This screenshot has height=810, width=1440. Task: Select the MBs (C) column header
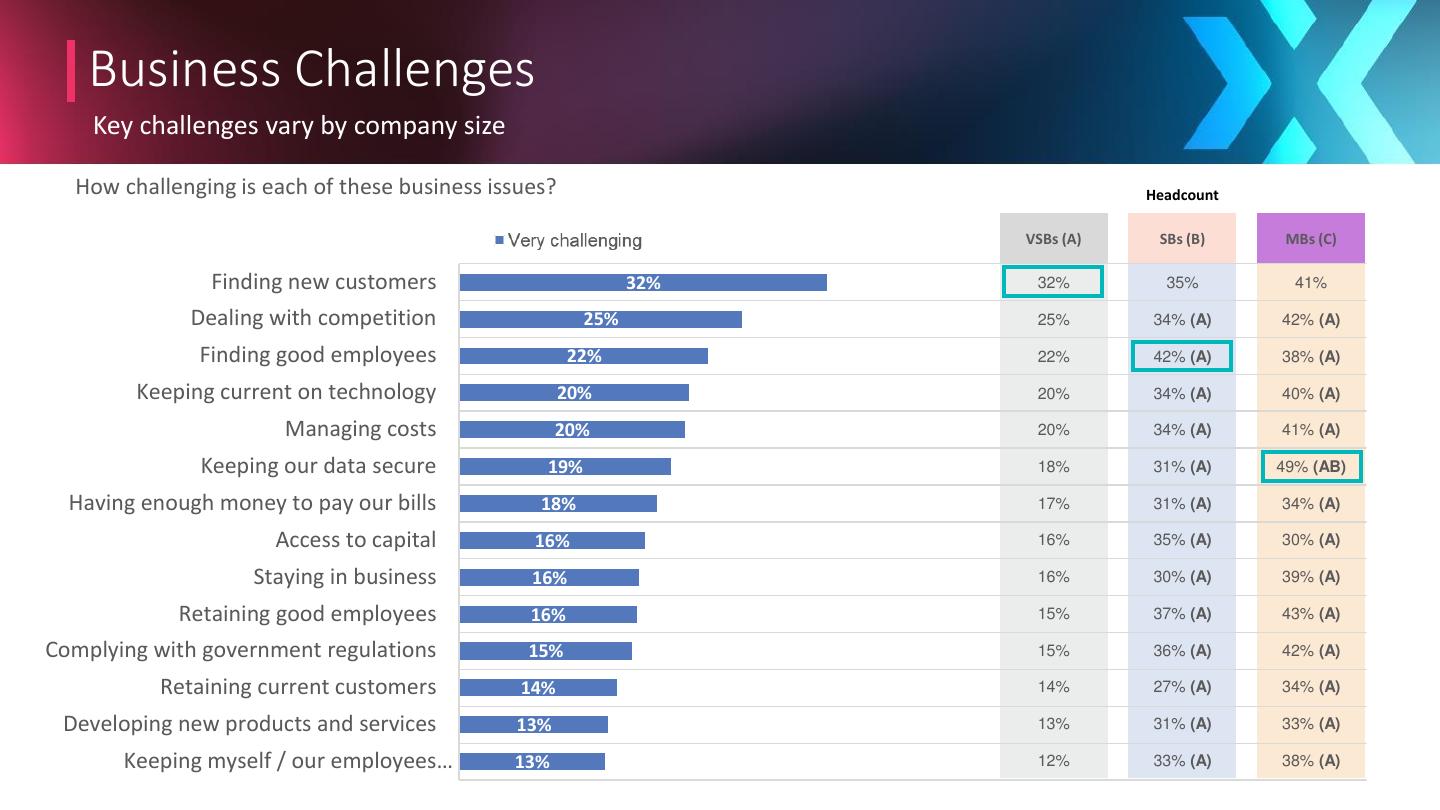pyautogui.click(x=1310, y=239)
